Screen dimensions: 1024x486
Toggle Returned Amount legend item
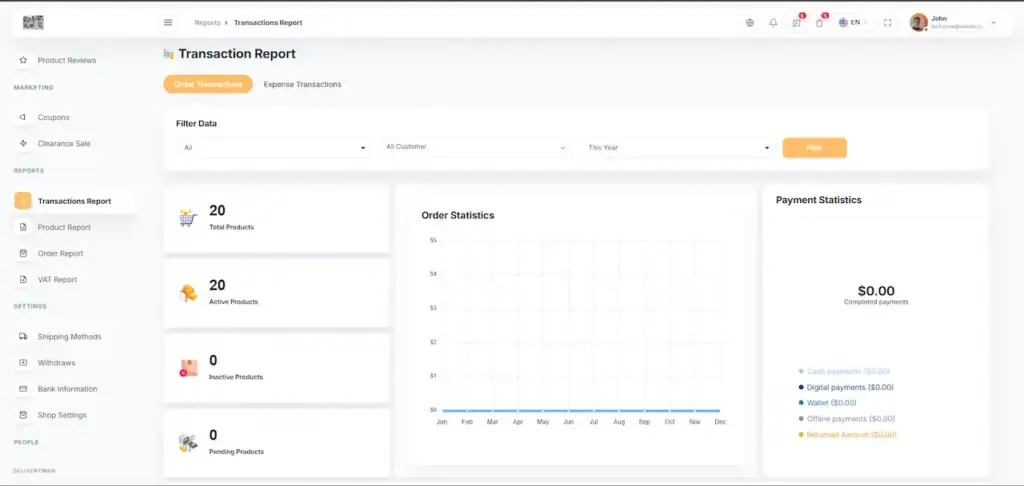(847, 434)
